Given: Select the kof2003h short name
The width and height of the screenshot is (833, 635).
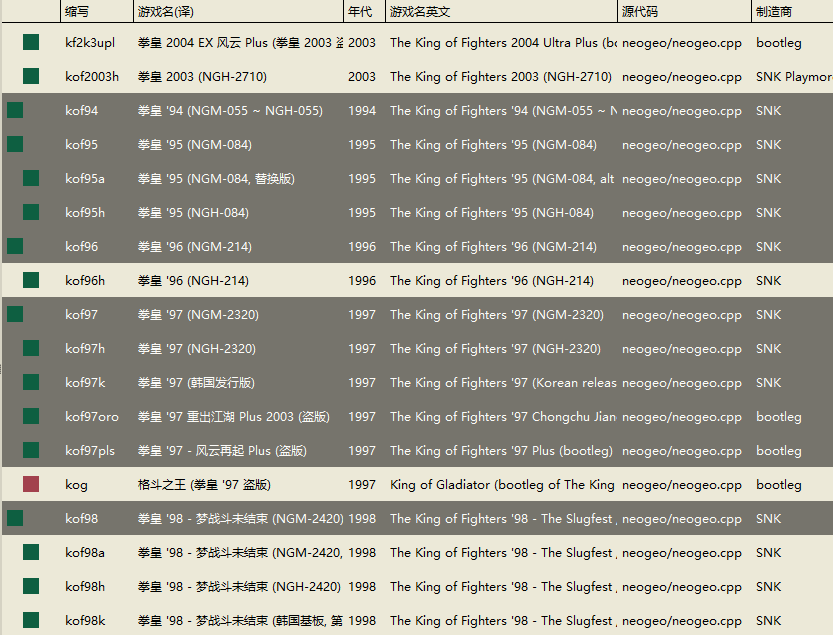Looking at the screenshot, I should point(92,77).
